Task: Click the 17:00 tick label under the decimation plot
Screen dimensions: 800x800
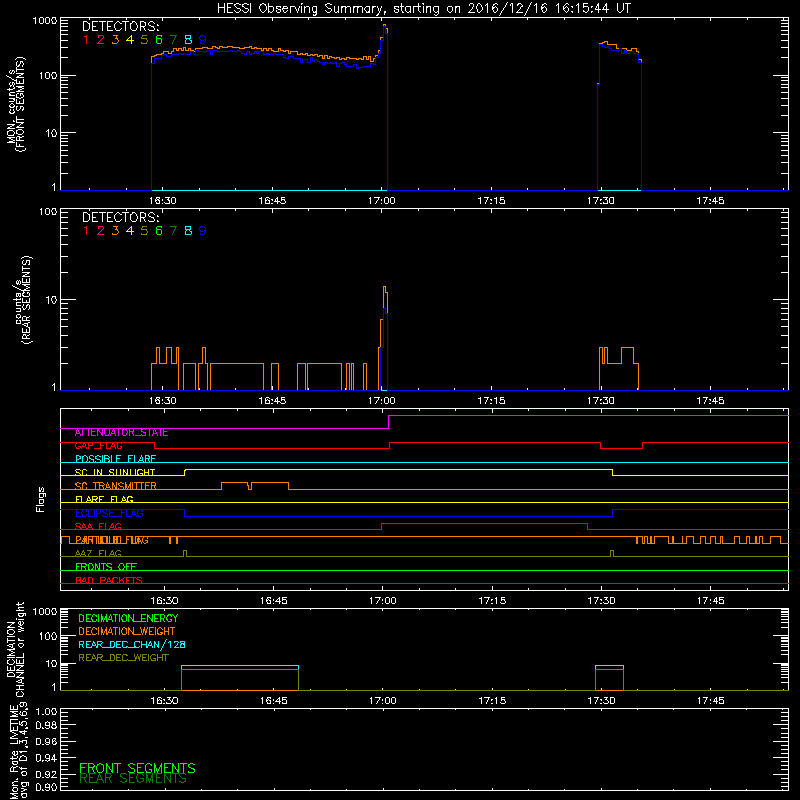Action: [383, 701]
